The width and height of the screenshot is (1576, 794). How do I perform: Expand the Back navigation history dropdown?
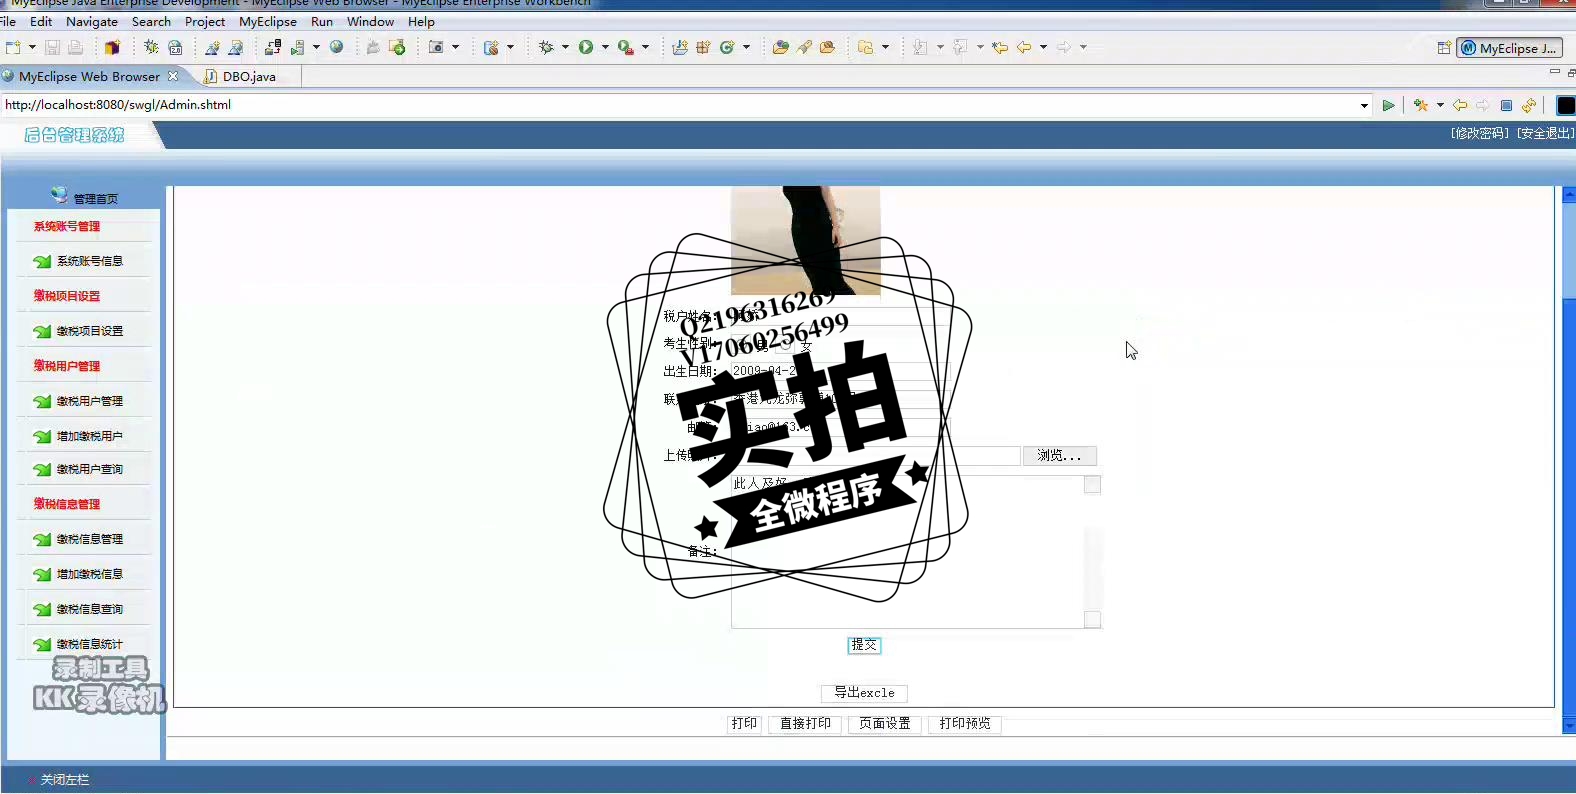click(x=1043, y=47)
